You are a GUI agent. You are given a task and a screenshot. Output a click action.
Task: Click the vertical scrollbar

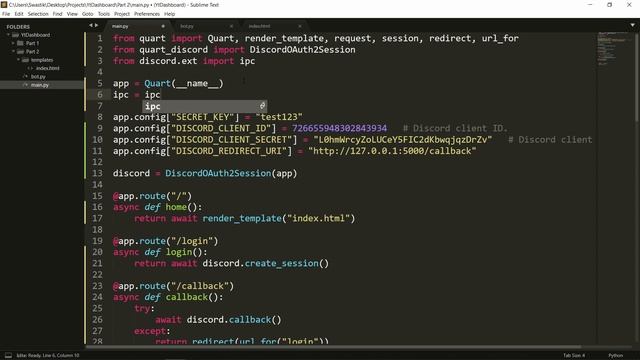pyautogui.click(x=637, y=77)
